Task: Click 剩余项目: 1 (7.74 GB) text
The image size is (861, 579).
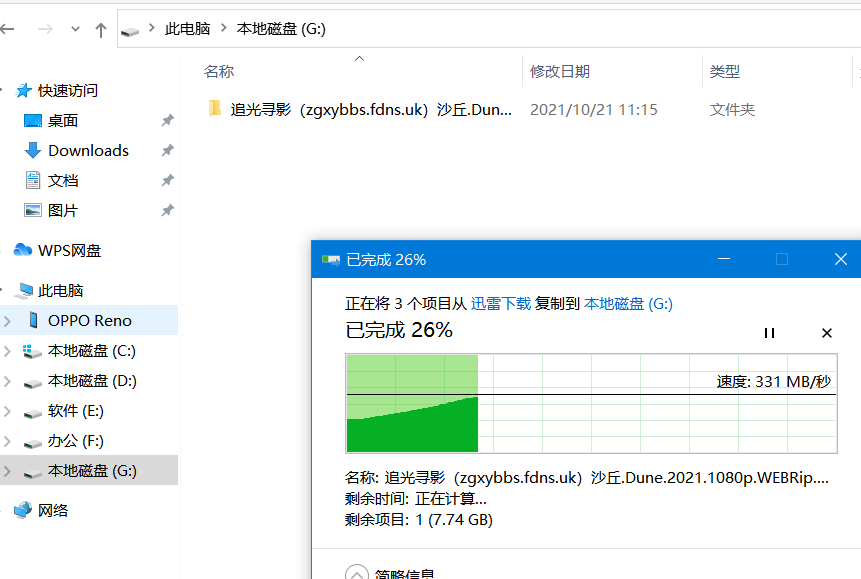Action: [x=418, y=520]
